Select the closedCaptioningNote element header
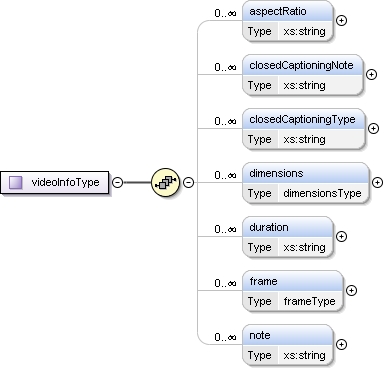385x370 pixels. tap(303, 65)
